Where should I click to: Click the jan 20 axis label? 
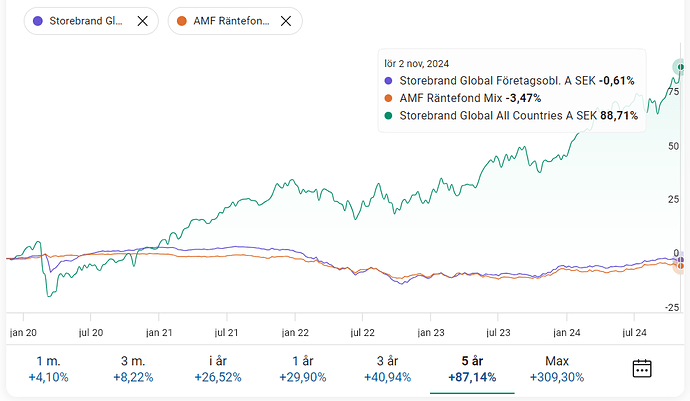click(x=23, y=332)
